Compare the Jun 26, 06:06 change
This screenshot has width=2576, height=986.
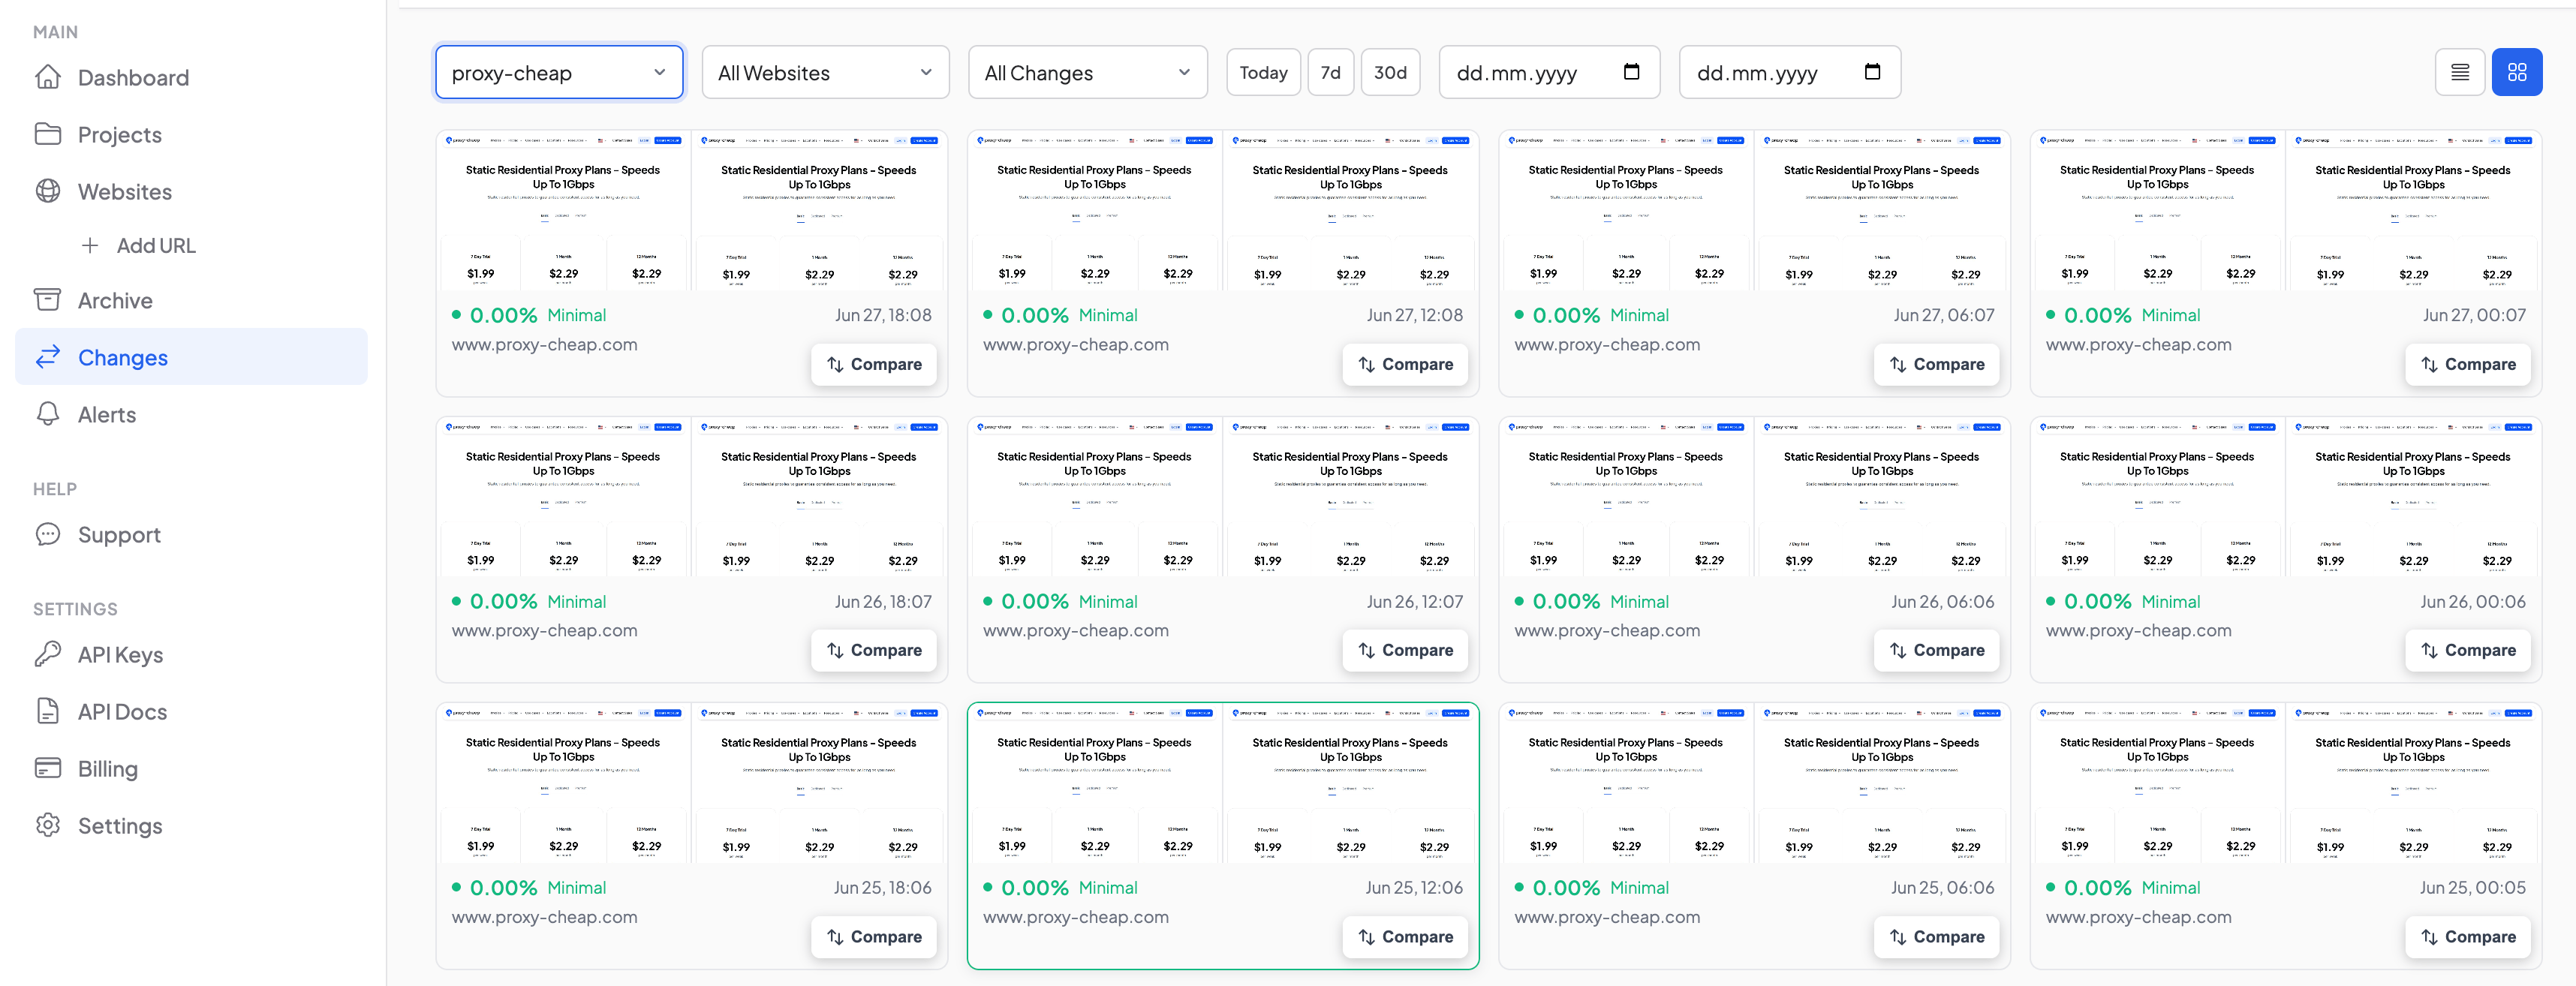coord(1936,650)
